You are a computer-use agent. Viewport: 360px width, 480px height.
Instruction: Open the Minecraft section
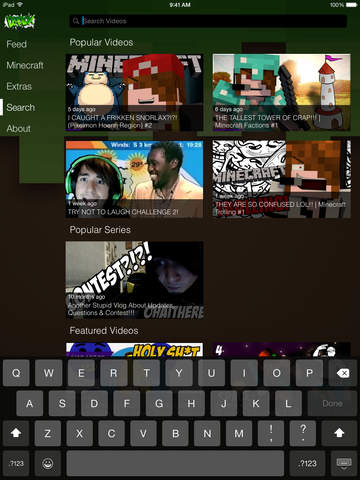(x=25, y=65)
